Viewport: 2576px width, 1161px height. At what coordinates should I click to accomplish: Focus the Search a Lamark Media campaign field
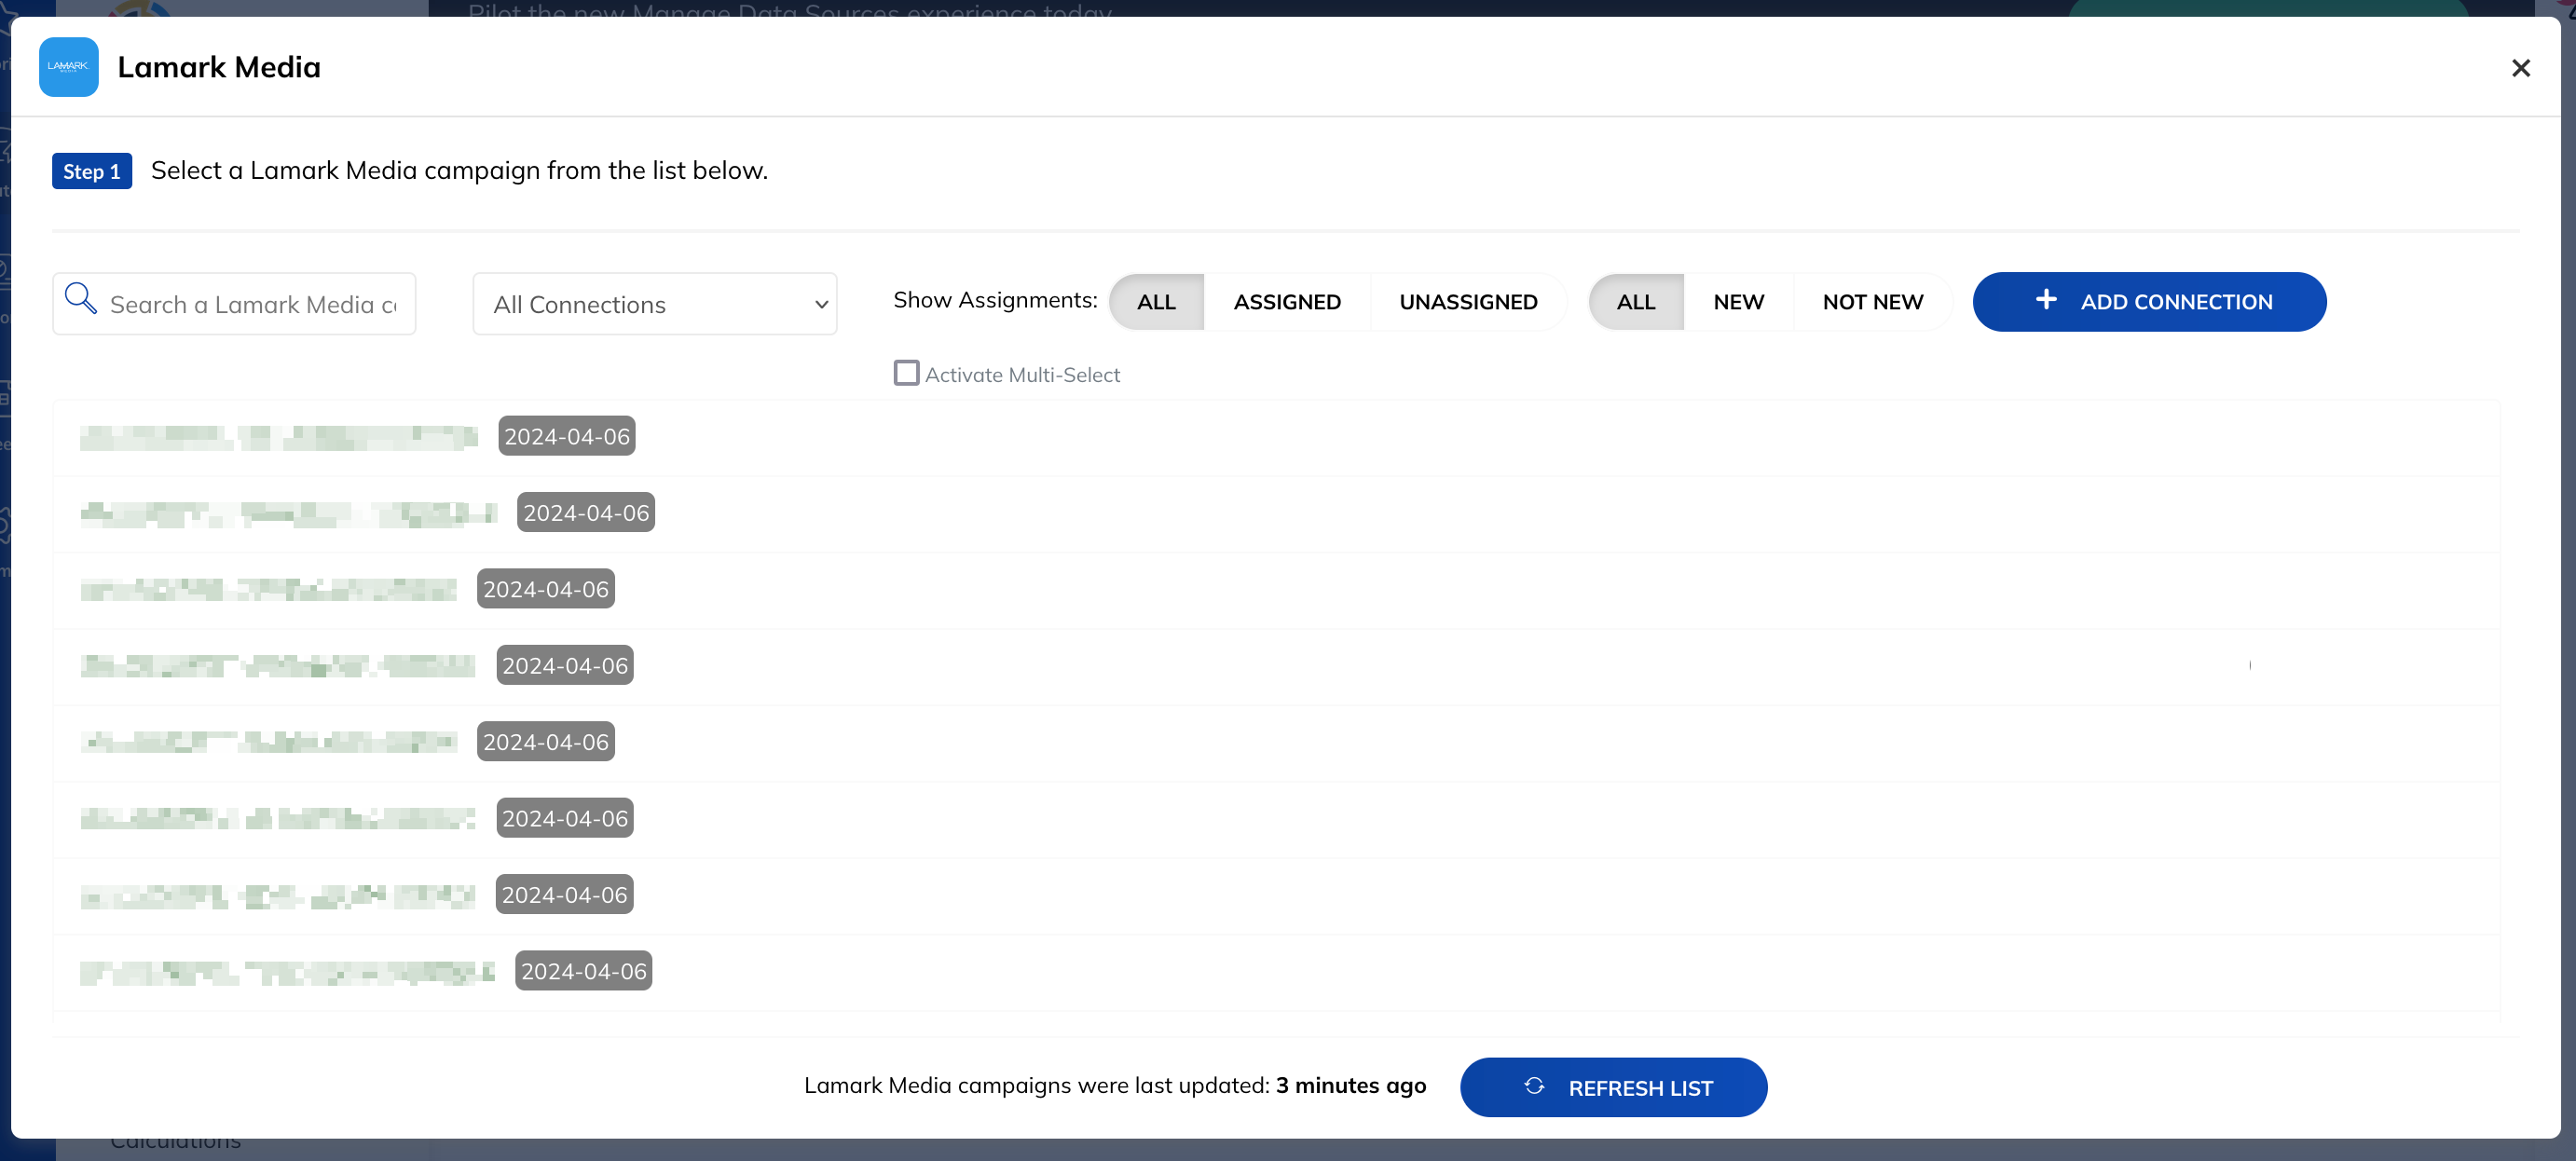234,304
